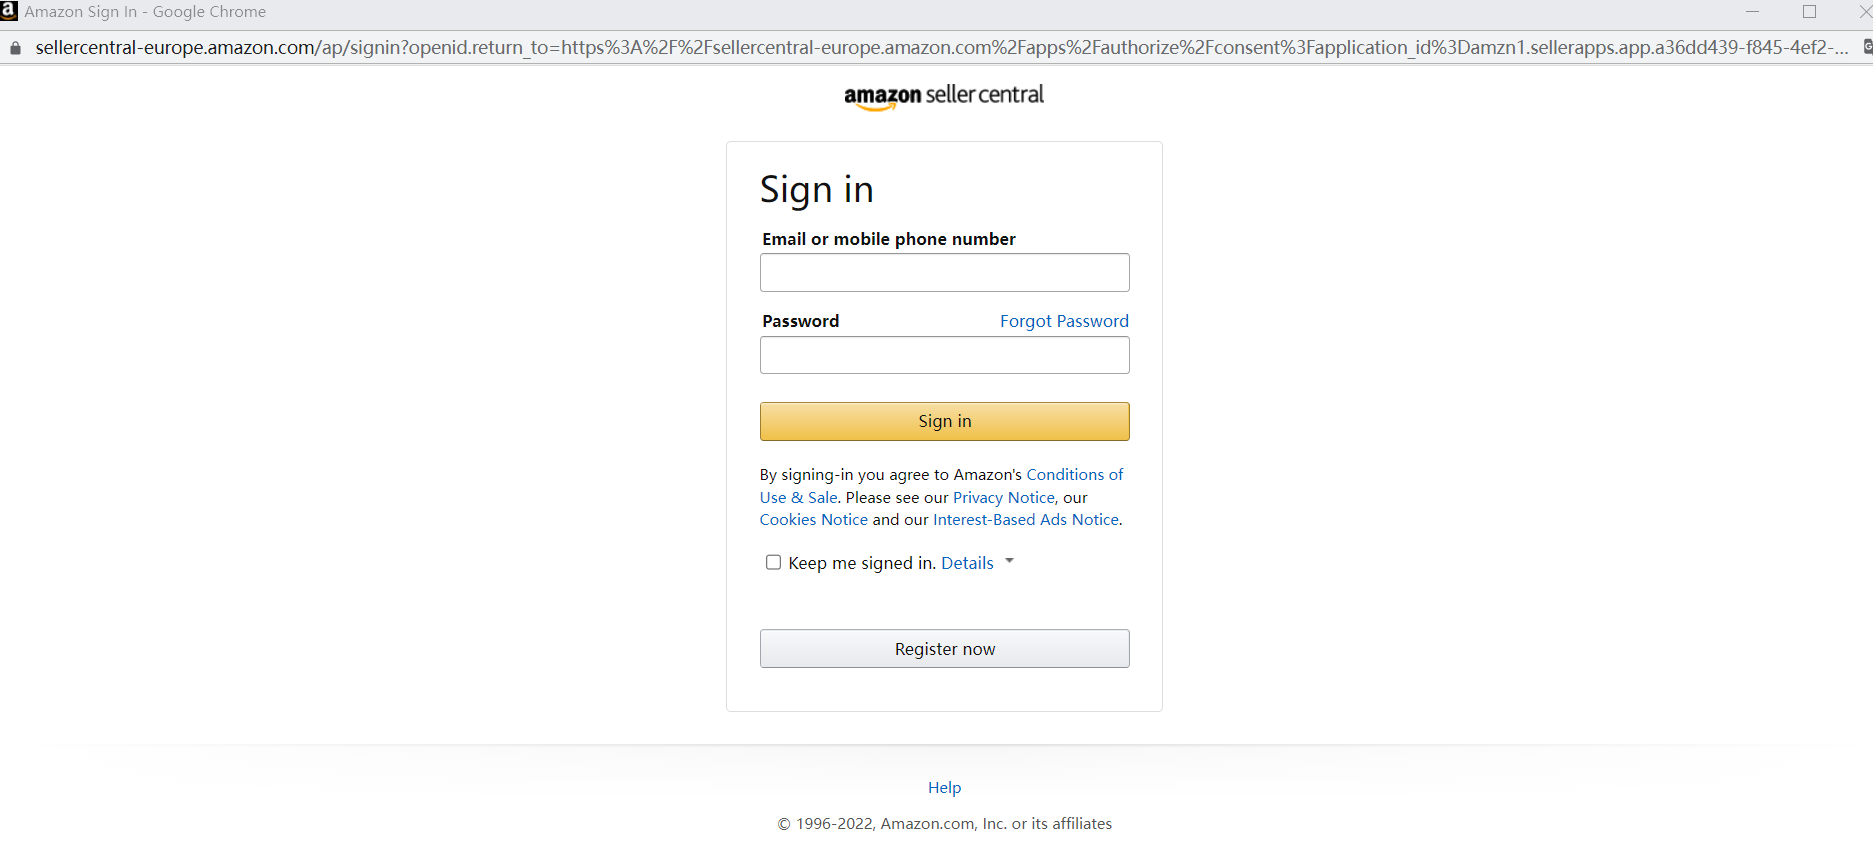Image resolution: width=1873 pixels, height=848 pixels.
Task: Click the Amazon Seller Central logo
Action: (943, 96)
